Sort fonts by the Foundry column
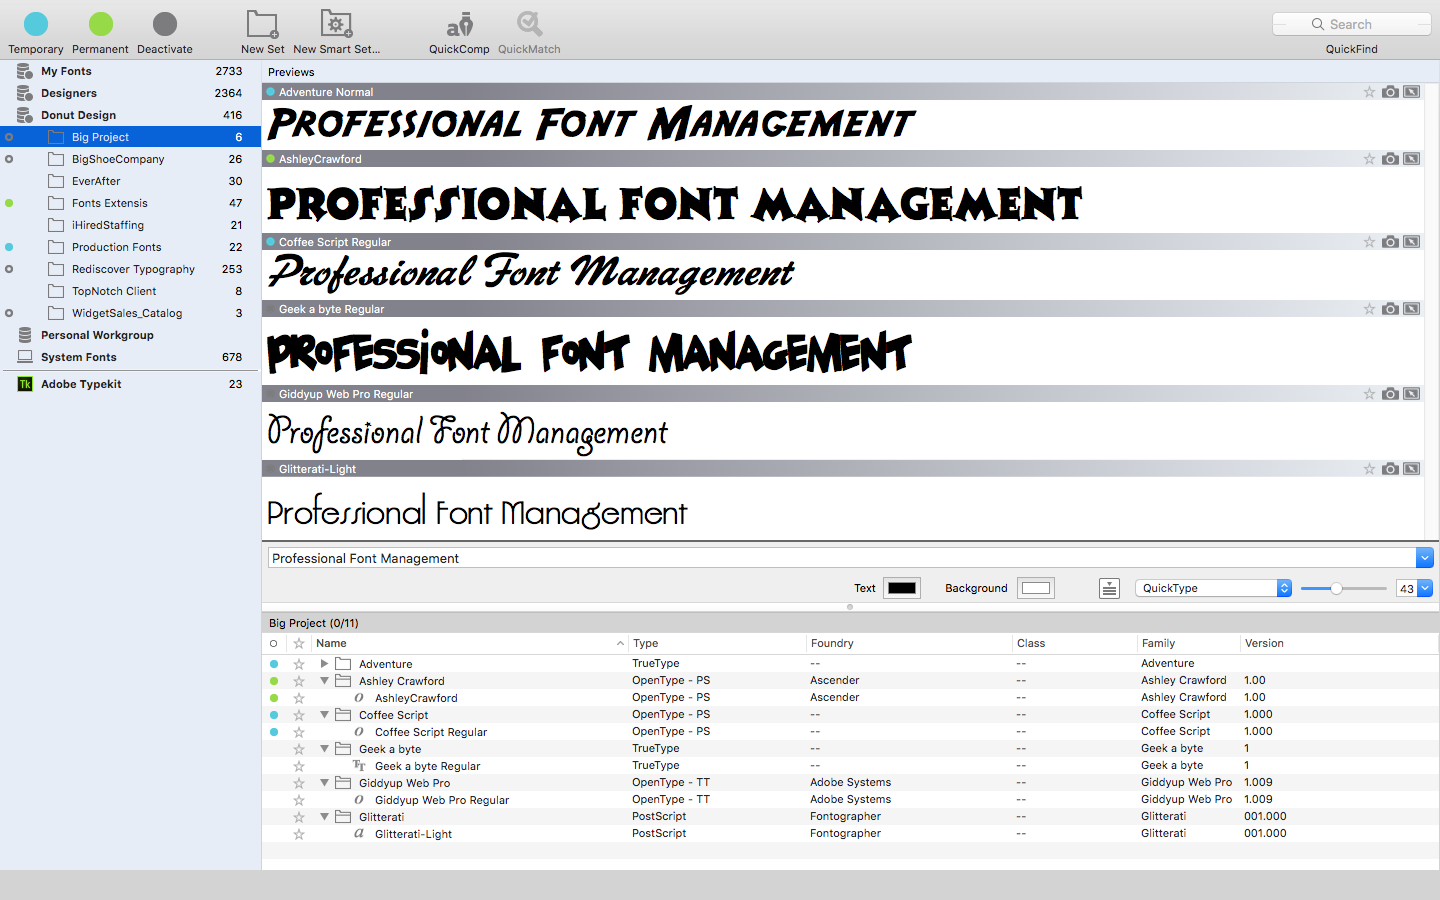This screenshot has width=1440, height=900. (832, 643)
